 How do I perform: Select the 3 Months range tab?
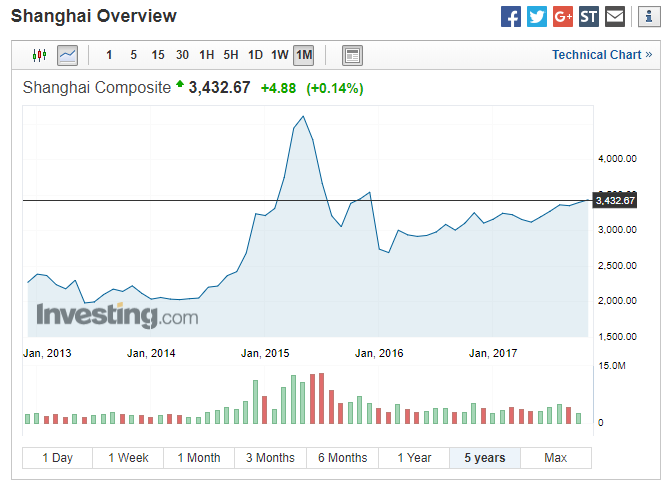(270, 458)
